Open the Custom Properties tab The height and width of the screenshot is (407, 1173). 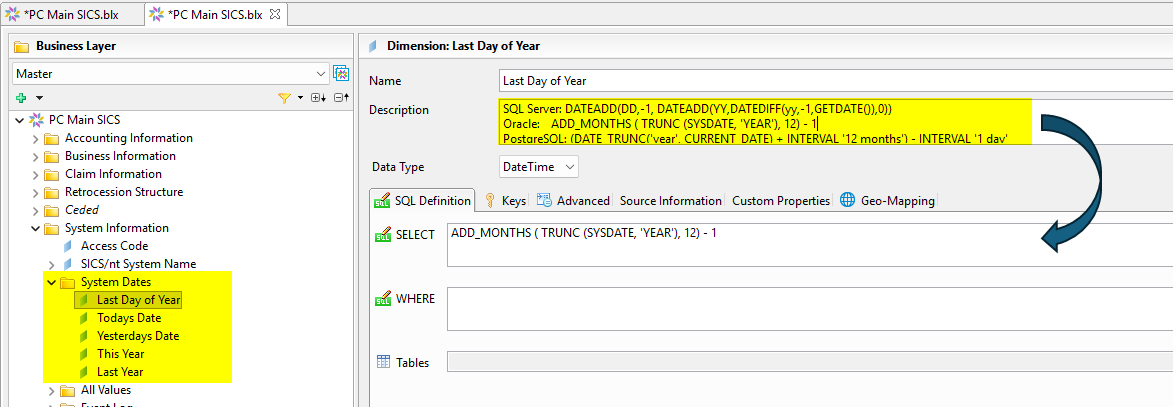point(781,201)
